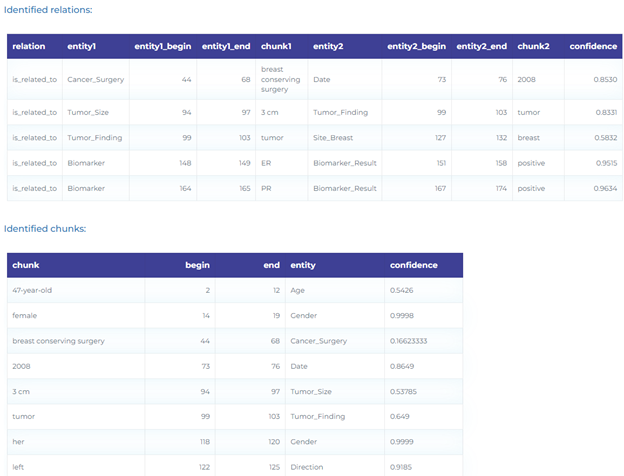
Task: Select the 'breast conserving surgery' chunk1 cell
Action: pyautogui.click(x=281, y=79)
